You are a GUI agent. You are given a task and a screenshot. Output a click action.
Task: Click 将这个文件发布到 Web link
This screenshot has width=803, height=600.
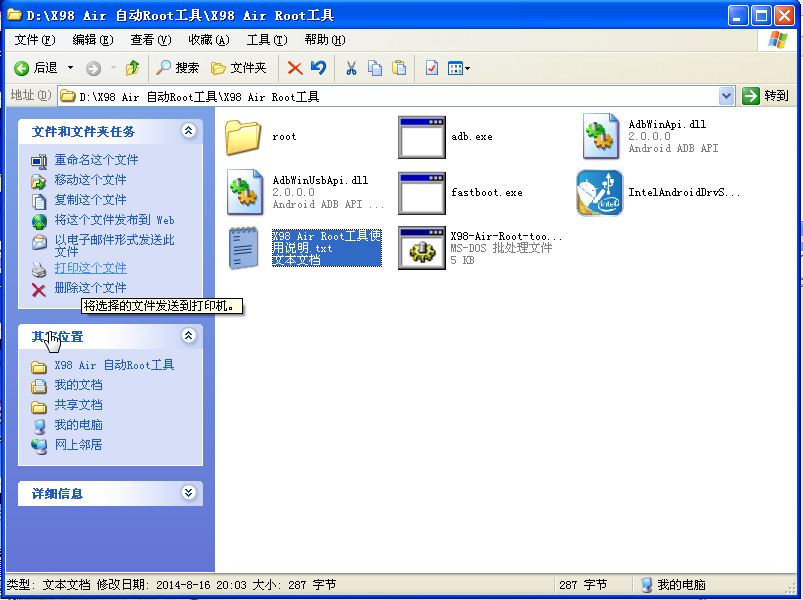(x=114, y=220)
